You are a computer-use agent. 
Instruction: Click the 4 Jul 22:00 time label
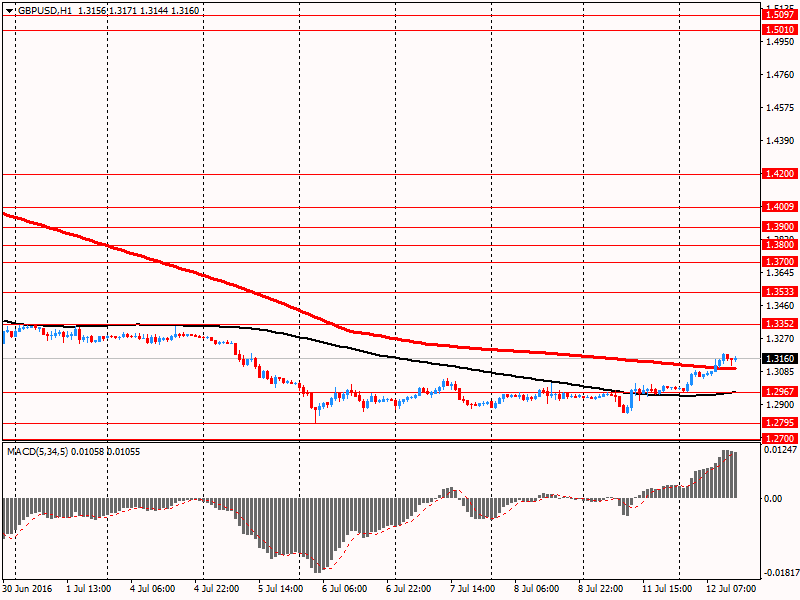[216, 589]
